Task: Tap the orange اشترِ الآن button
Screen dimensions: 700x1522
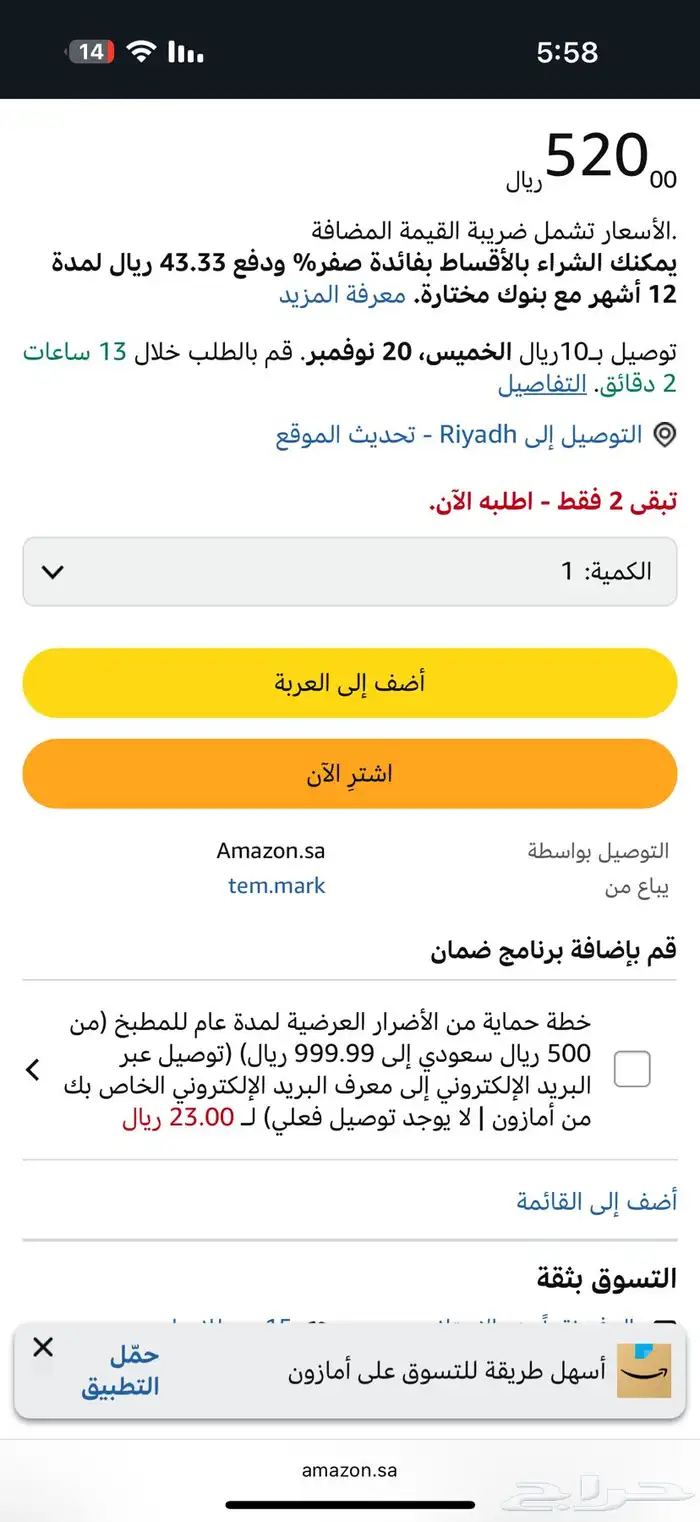Action: [x=350, y=773]
